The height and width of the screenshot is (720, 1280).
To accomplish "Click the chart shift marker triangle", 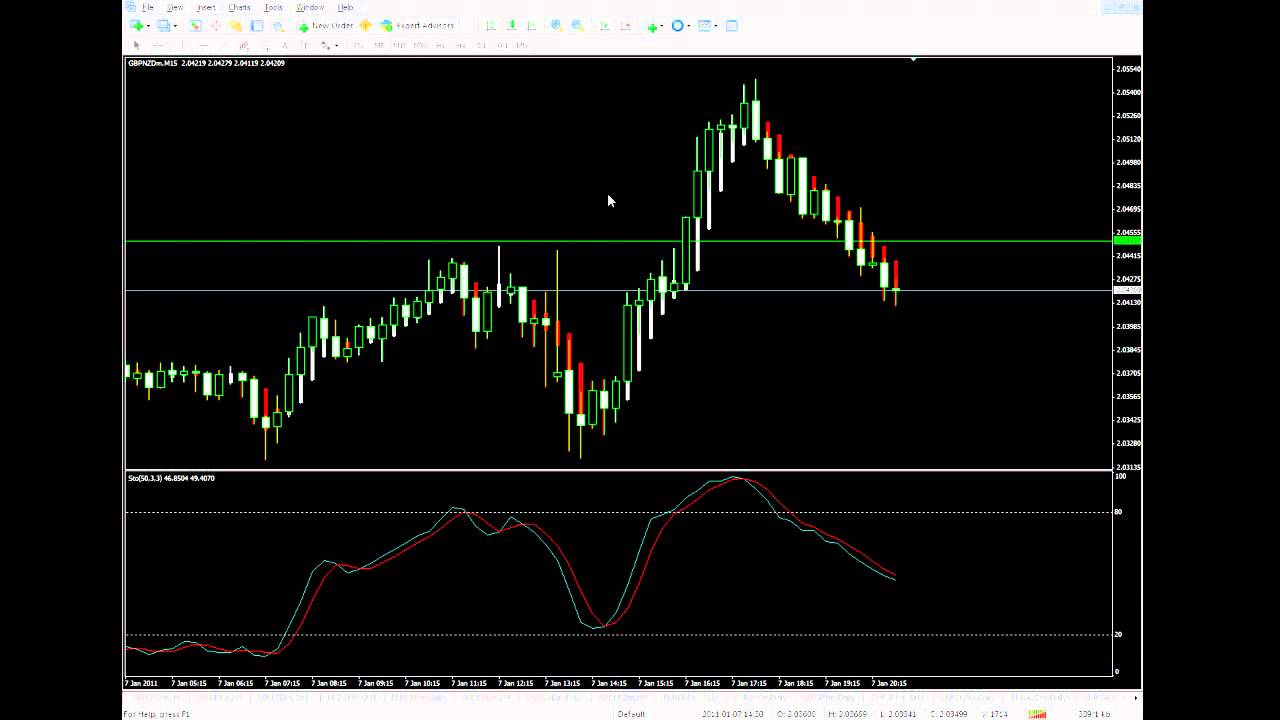I will 913,59.
